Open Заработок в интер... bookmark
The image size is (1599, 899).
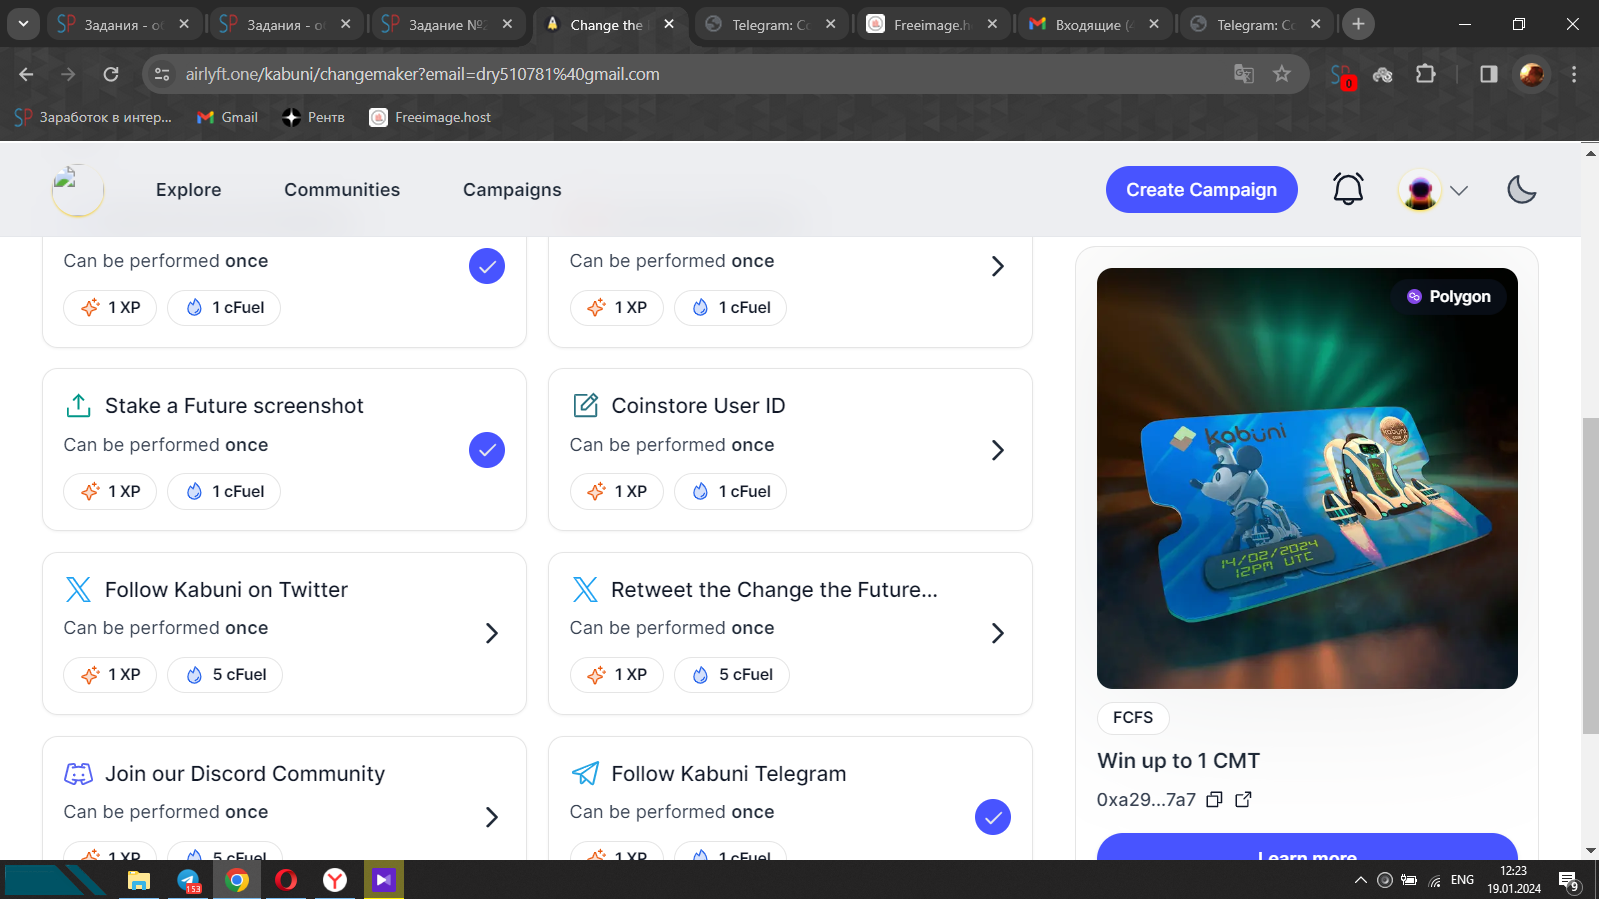(x=93, y=117)
